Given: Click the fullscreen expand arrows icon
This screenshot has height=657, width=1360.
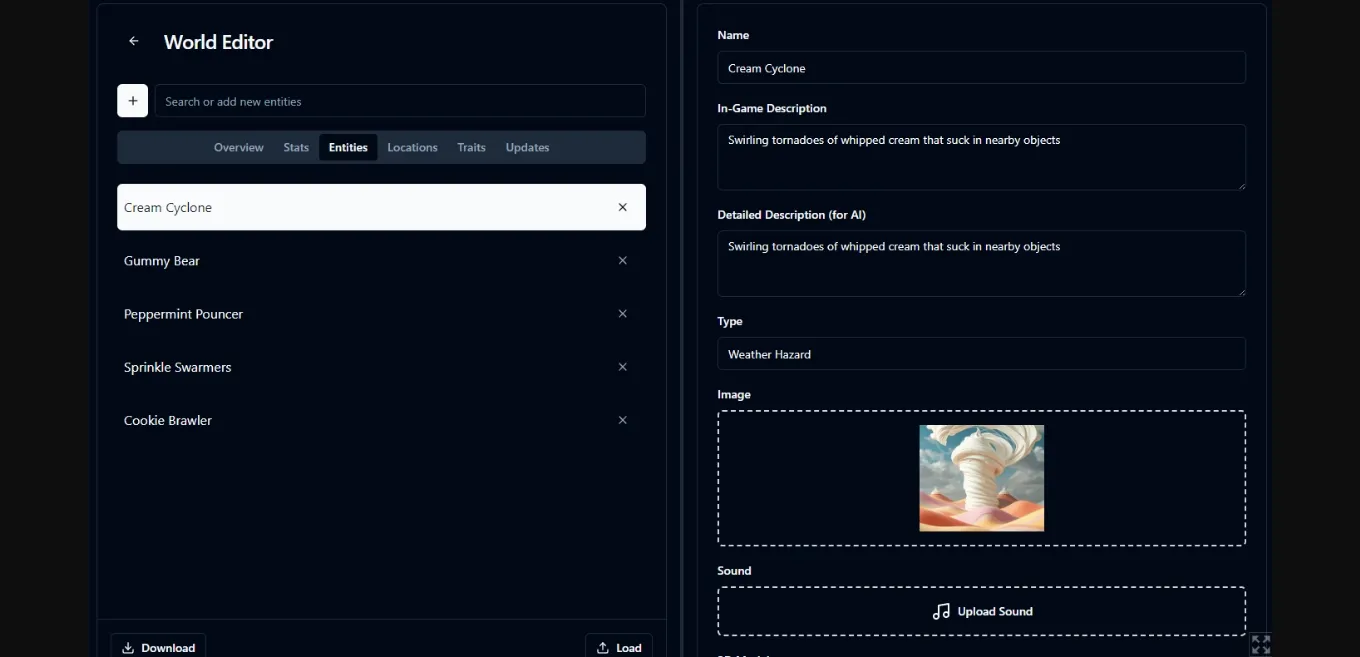Looking at the screenshot, I should click(x=1260, y=644).
